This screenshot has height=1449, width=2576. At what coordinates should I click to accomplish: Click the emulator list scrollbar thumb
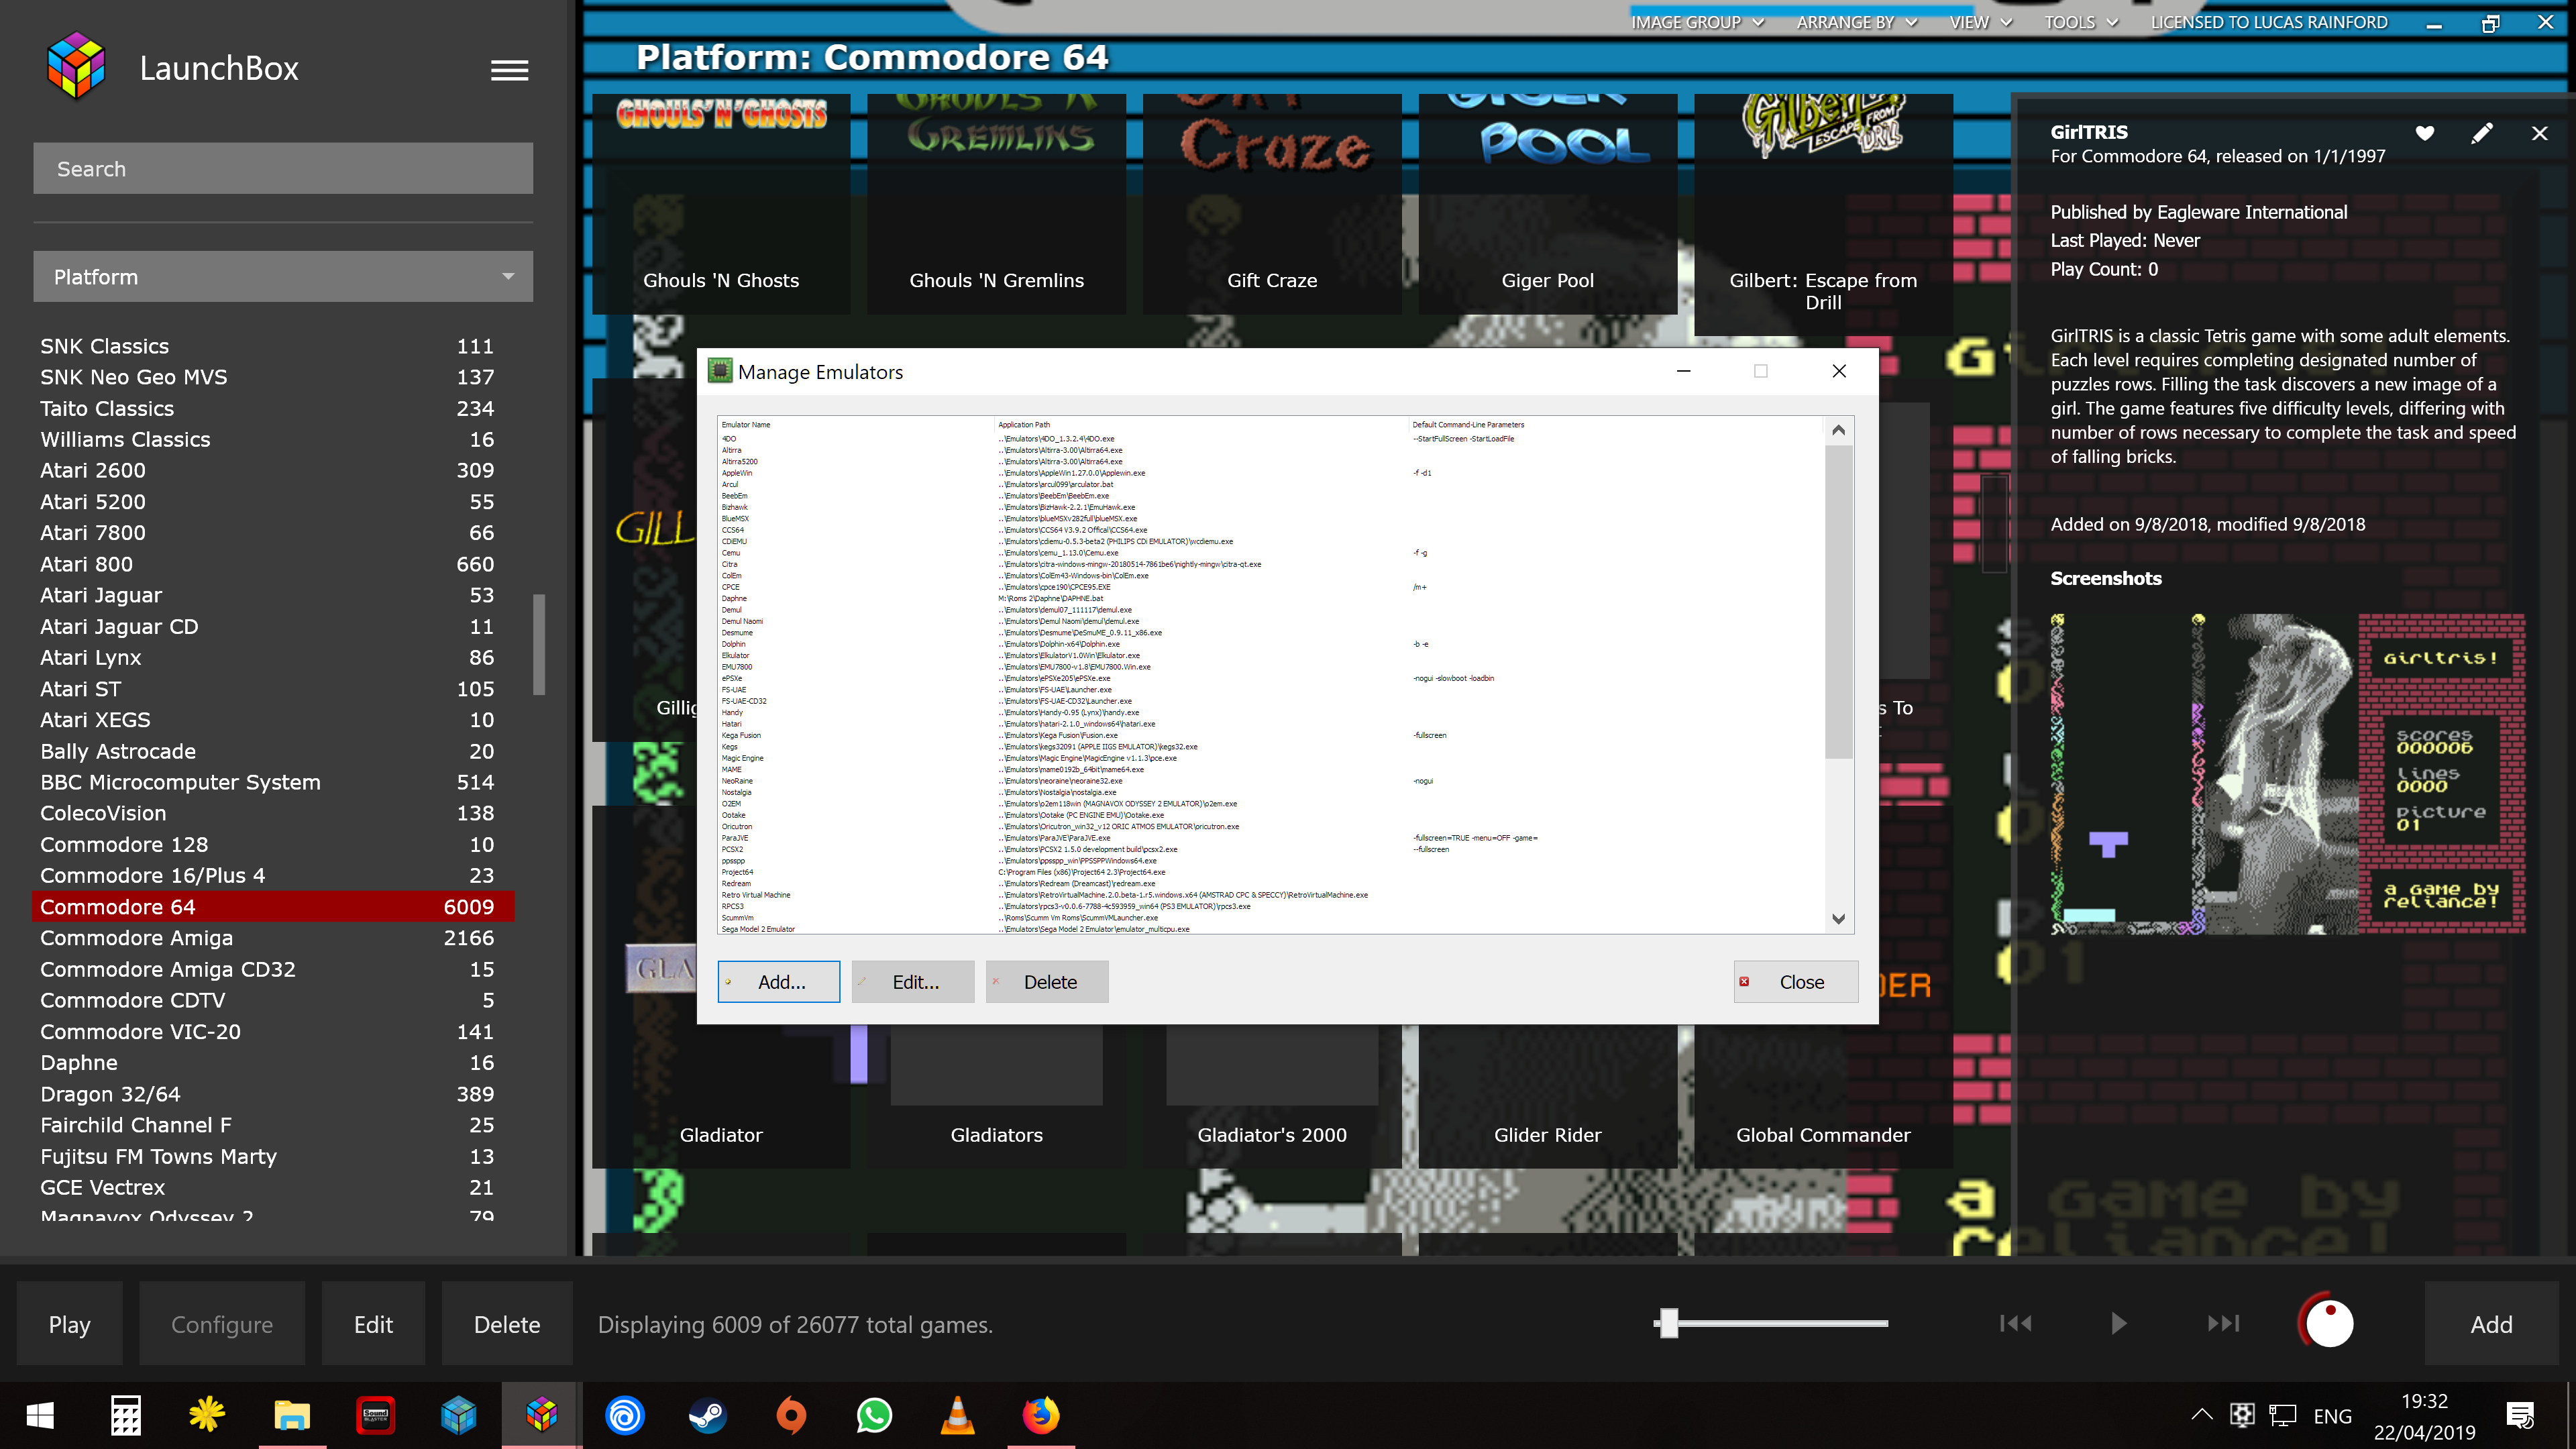pos(1838,602)
